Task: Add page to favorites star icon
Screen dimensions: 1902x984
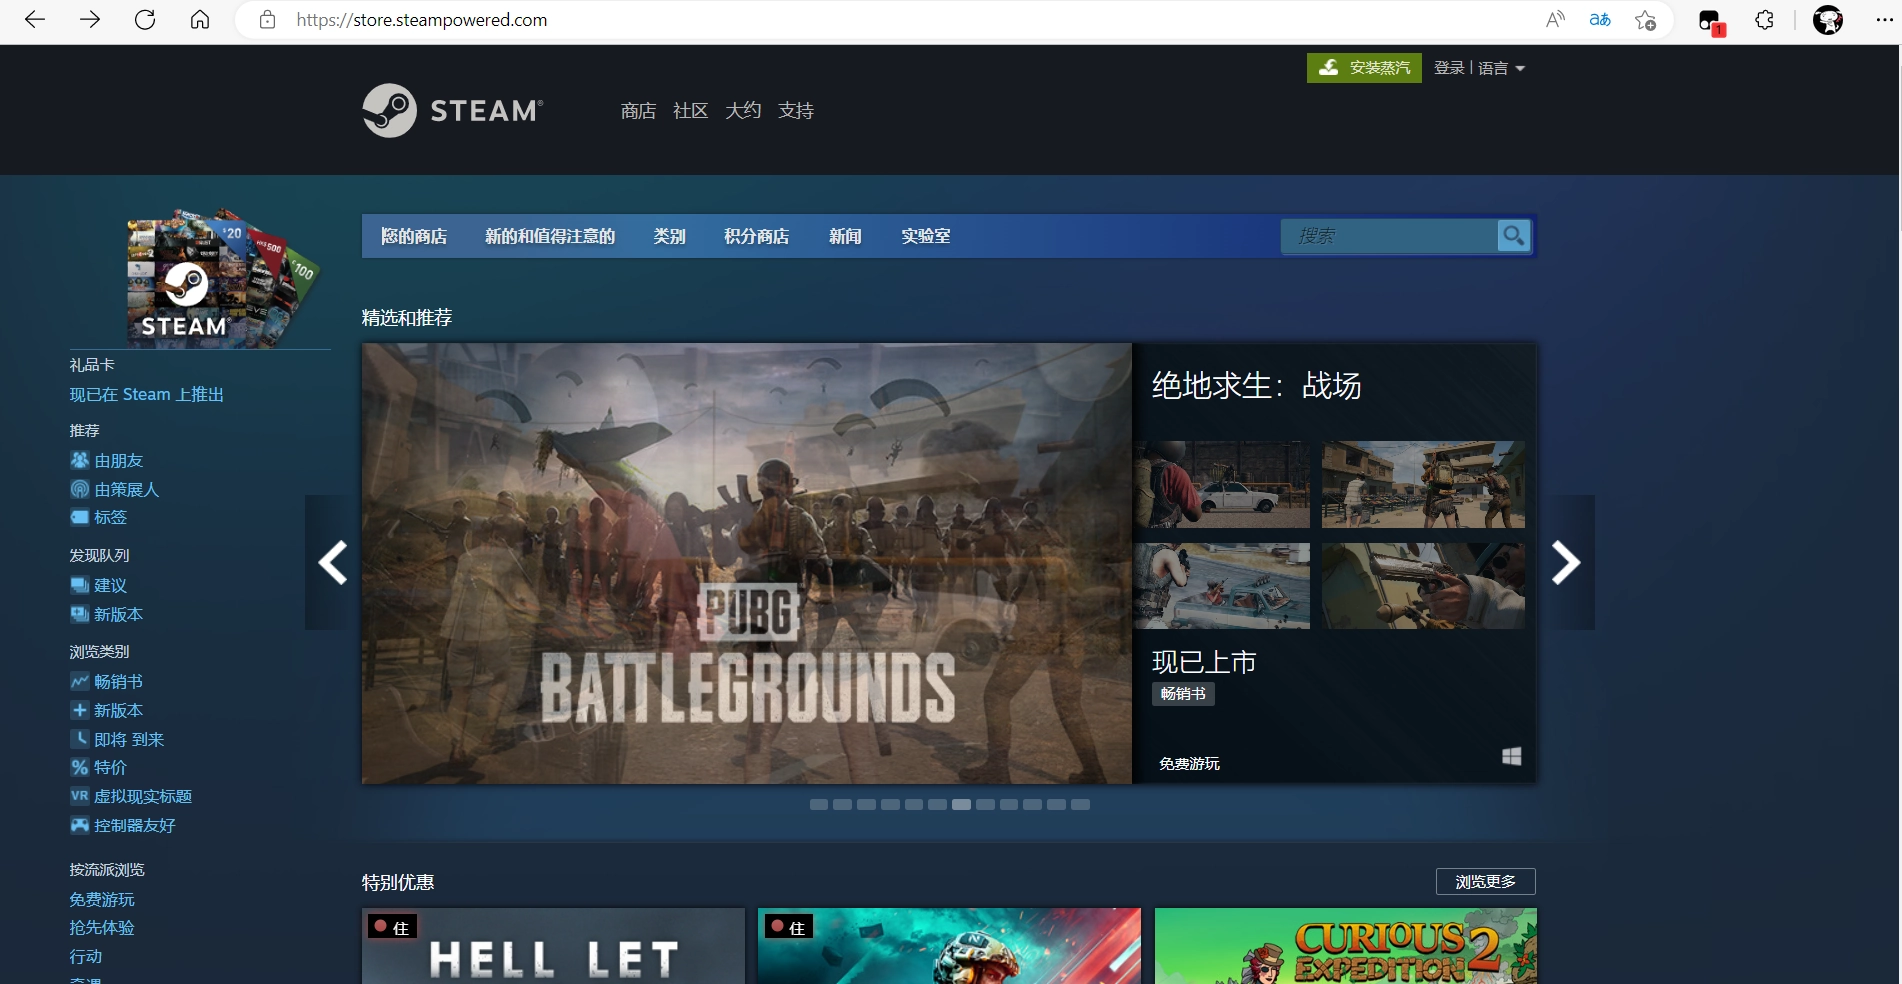Action: coord(1645,20)
